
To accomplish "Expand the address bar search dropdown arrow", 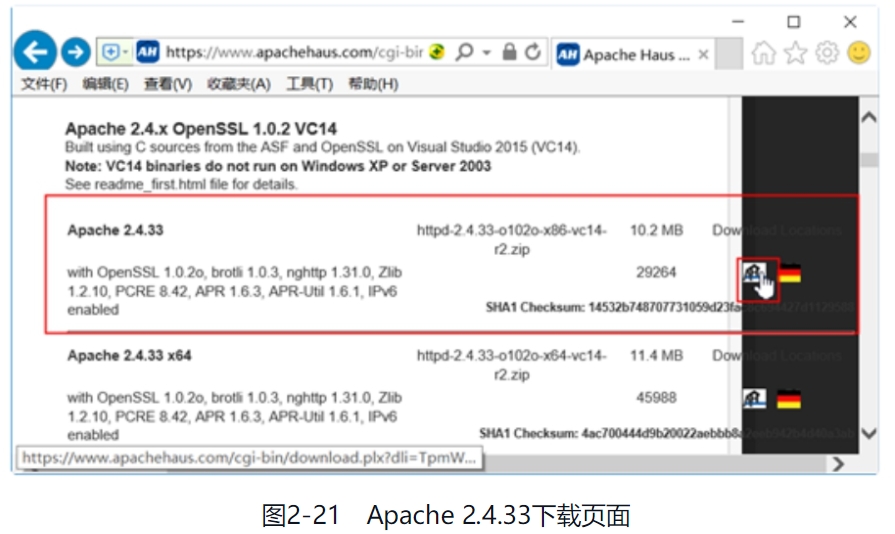I will [x=487, y=52].
